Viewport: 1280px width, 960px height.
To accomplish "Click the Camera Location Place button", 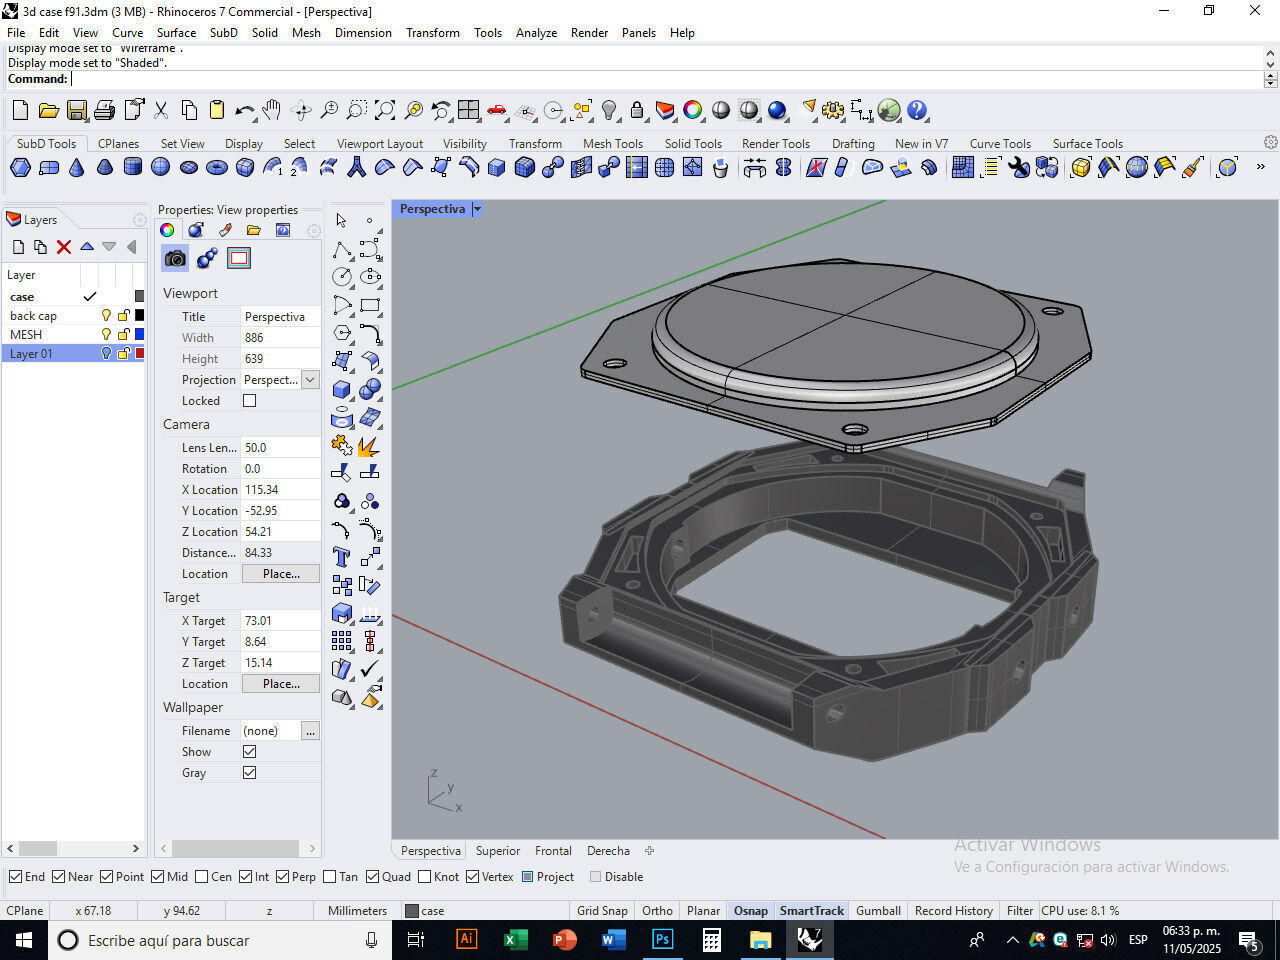I will pyautogui.click(x=281, y=574).
